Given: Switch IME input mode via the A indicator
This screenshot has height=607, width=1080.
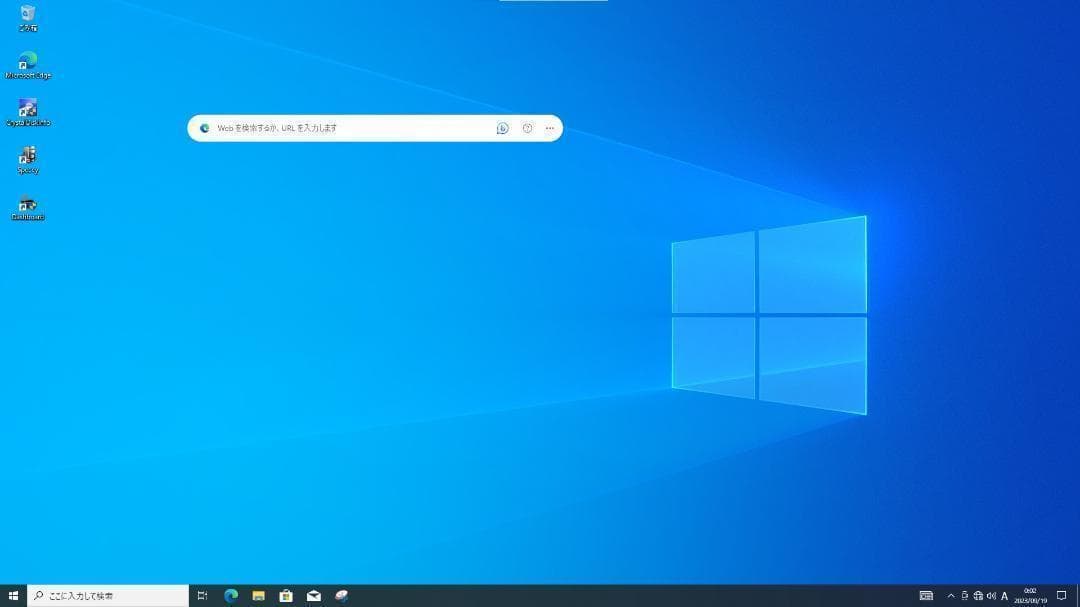Looking at the screenshot, I should [1004, 596].
